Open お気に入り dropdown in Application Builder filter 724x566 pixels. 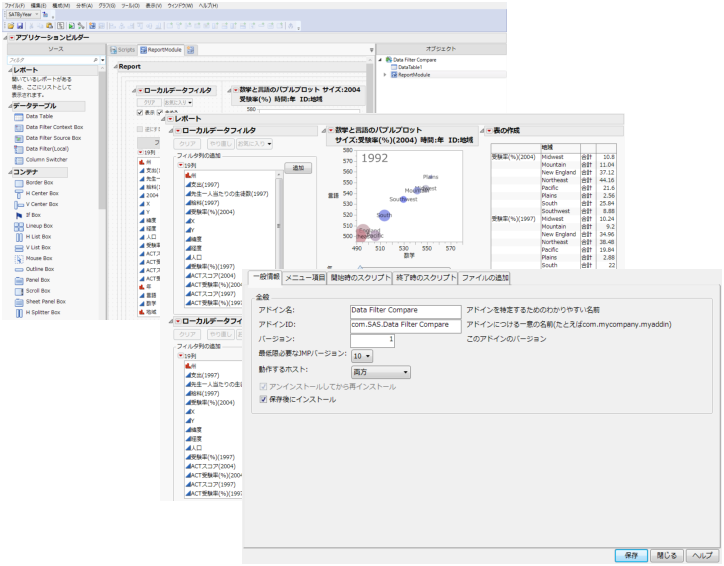178,102
